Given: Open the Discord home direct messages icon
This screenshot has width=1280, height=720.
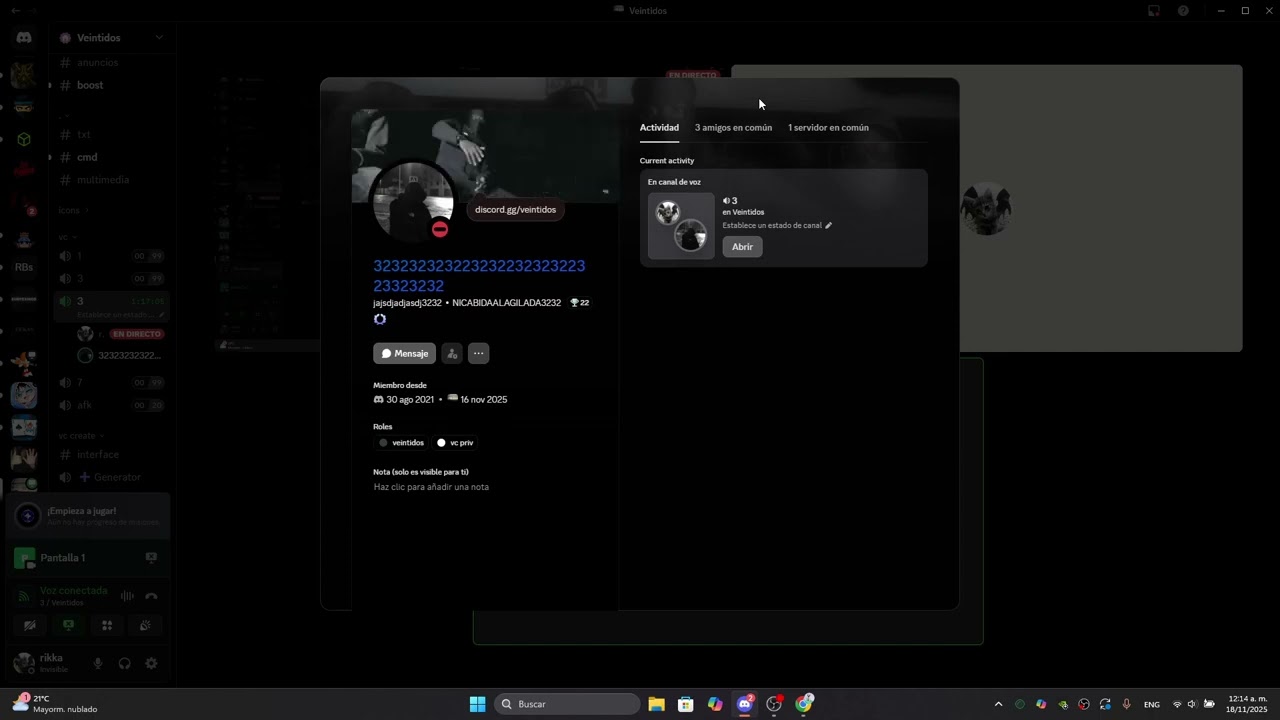Looking at the screenshot, I should coord(24,38).
